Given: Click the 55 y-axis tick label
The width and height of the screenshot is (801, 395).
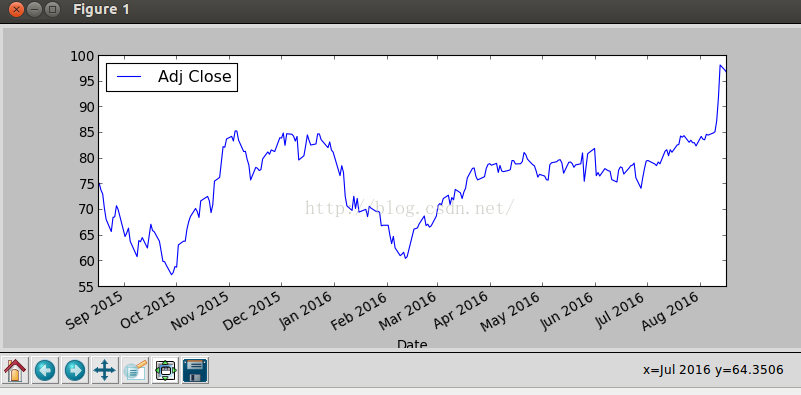Looking at the screenshot, I should 86,287.
